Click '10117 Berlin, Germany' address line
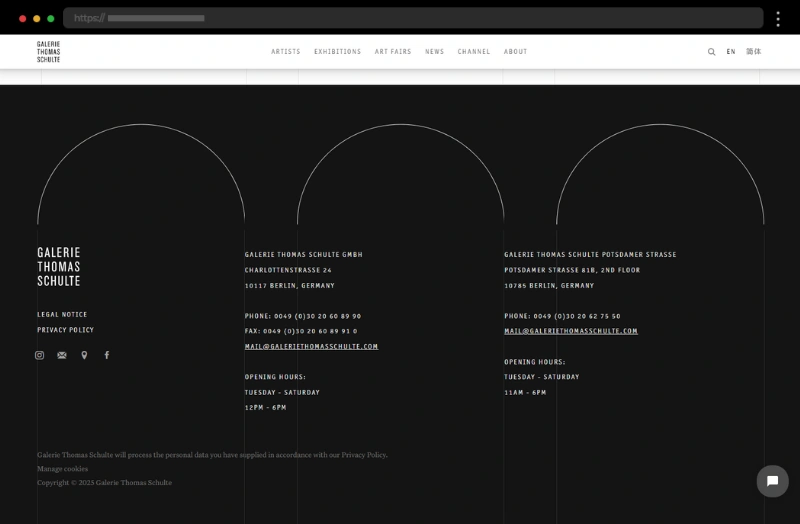 pyautogui.click(x=289, y=286)
